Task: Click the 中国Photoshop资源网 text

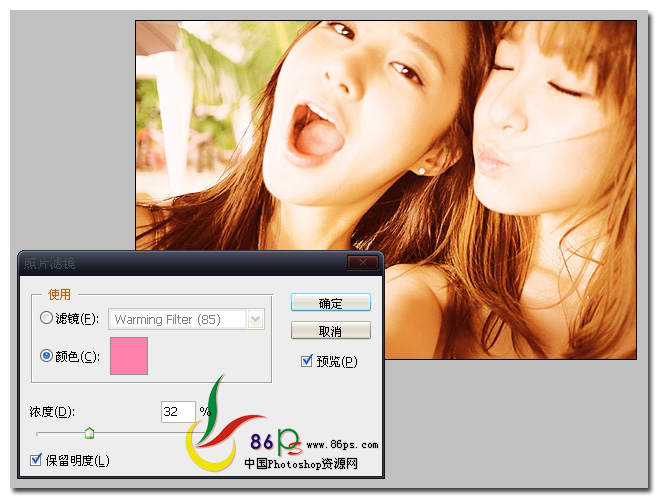Action: (x=300, y=465)
